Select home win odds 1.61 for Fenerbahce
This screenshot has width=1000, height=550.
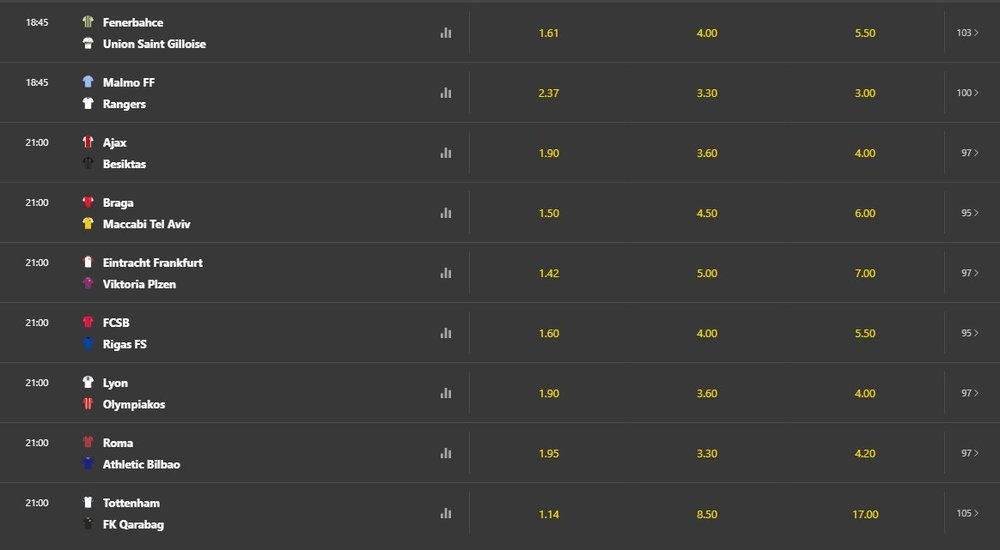tap(548, 33)
